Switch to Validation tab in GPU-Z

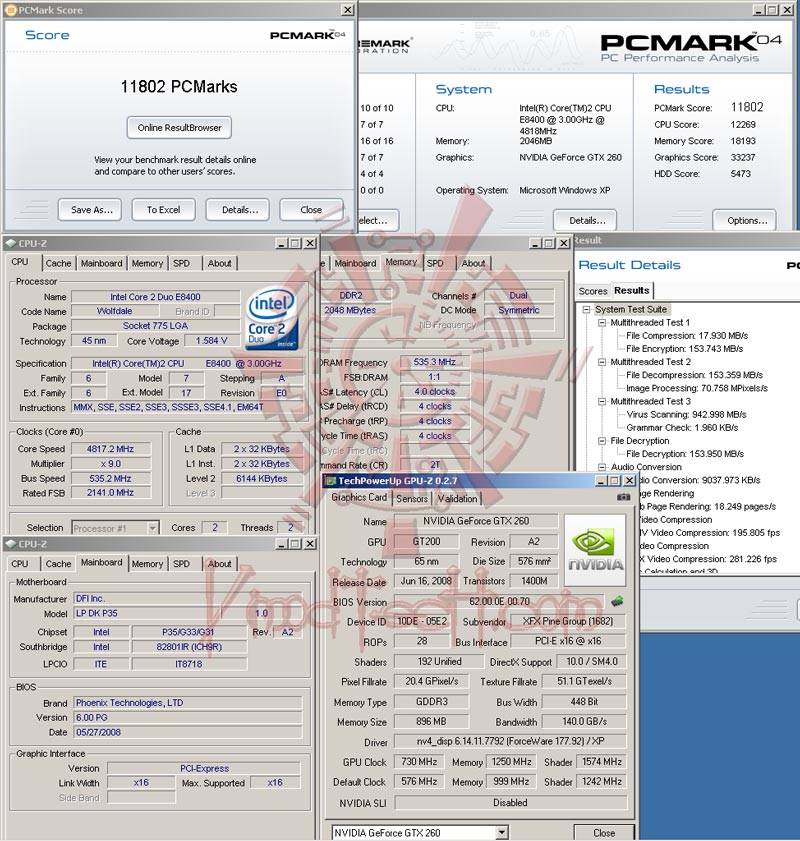pyautogui.click(x=457, y=499)
